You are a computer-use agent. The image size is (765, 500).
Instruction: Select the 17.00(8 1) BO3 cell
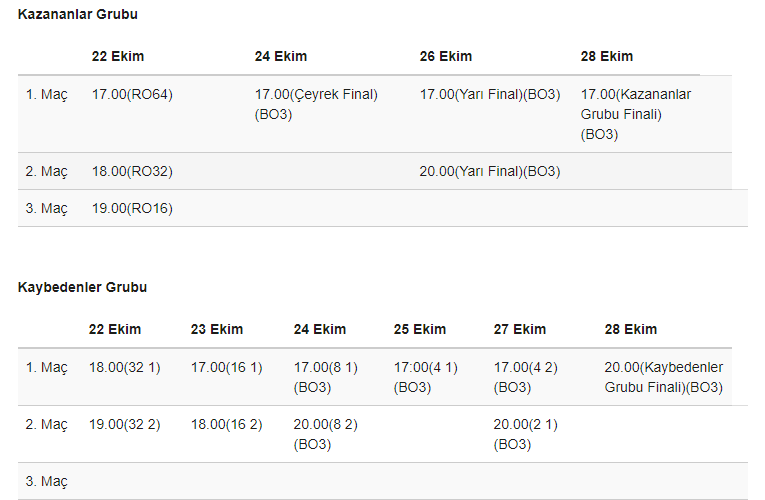[x=326, y=377]
